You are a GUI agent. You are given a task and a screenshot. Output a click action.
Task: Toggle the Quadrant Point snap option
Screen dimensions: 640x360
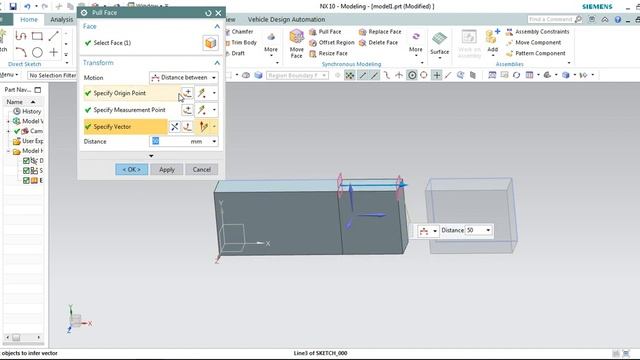click(x=424, y=75)
